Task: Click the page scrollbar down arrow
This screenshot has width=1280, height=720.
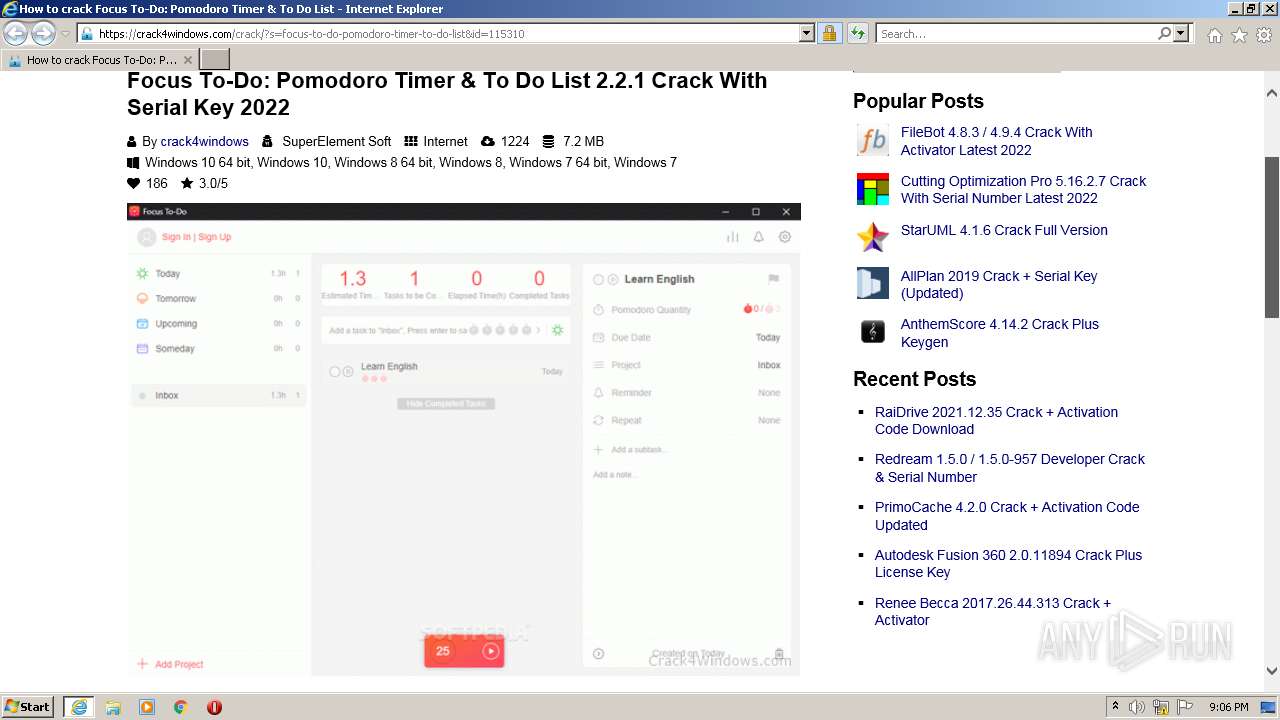Action: tap(1272, 672)
